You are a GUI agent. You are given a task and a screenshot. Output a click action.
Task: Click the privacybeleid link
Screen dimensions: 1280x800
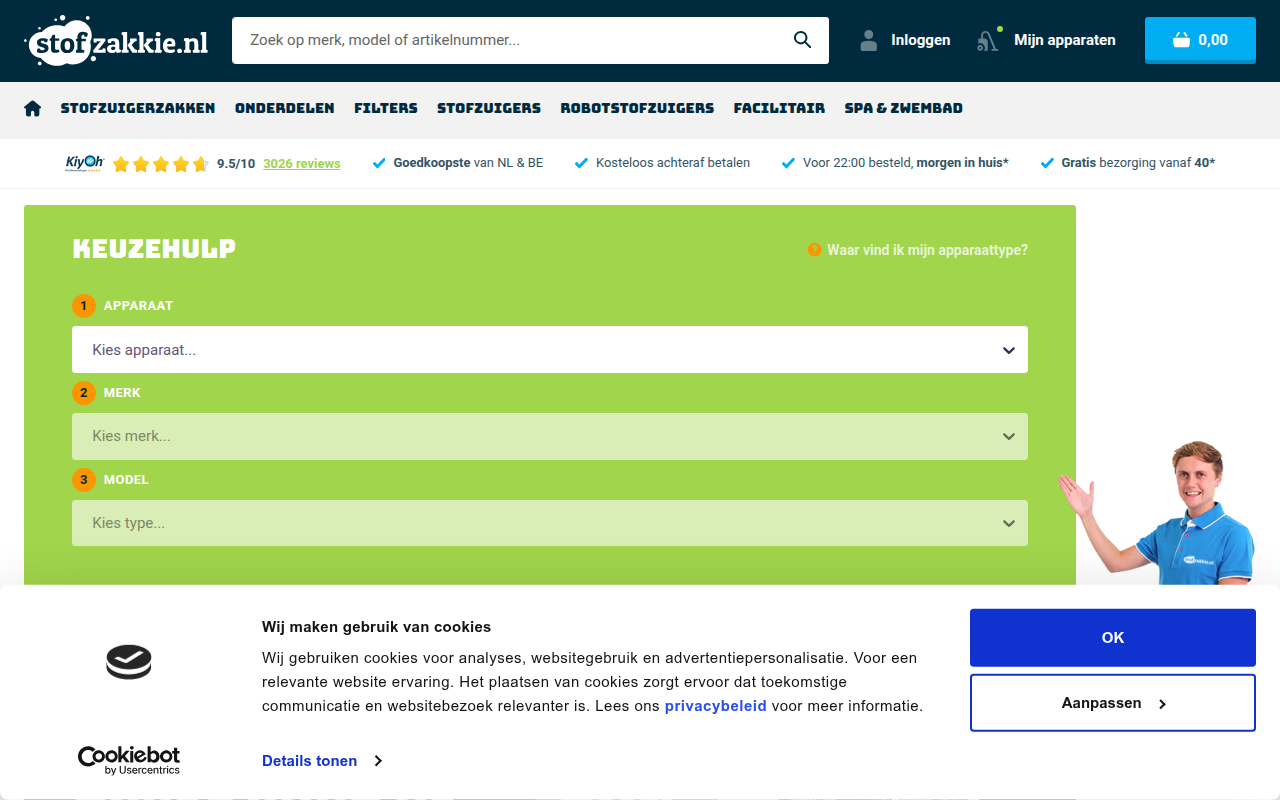point(716,706)
